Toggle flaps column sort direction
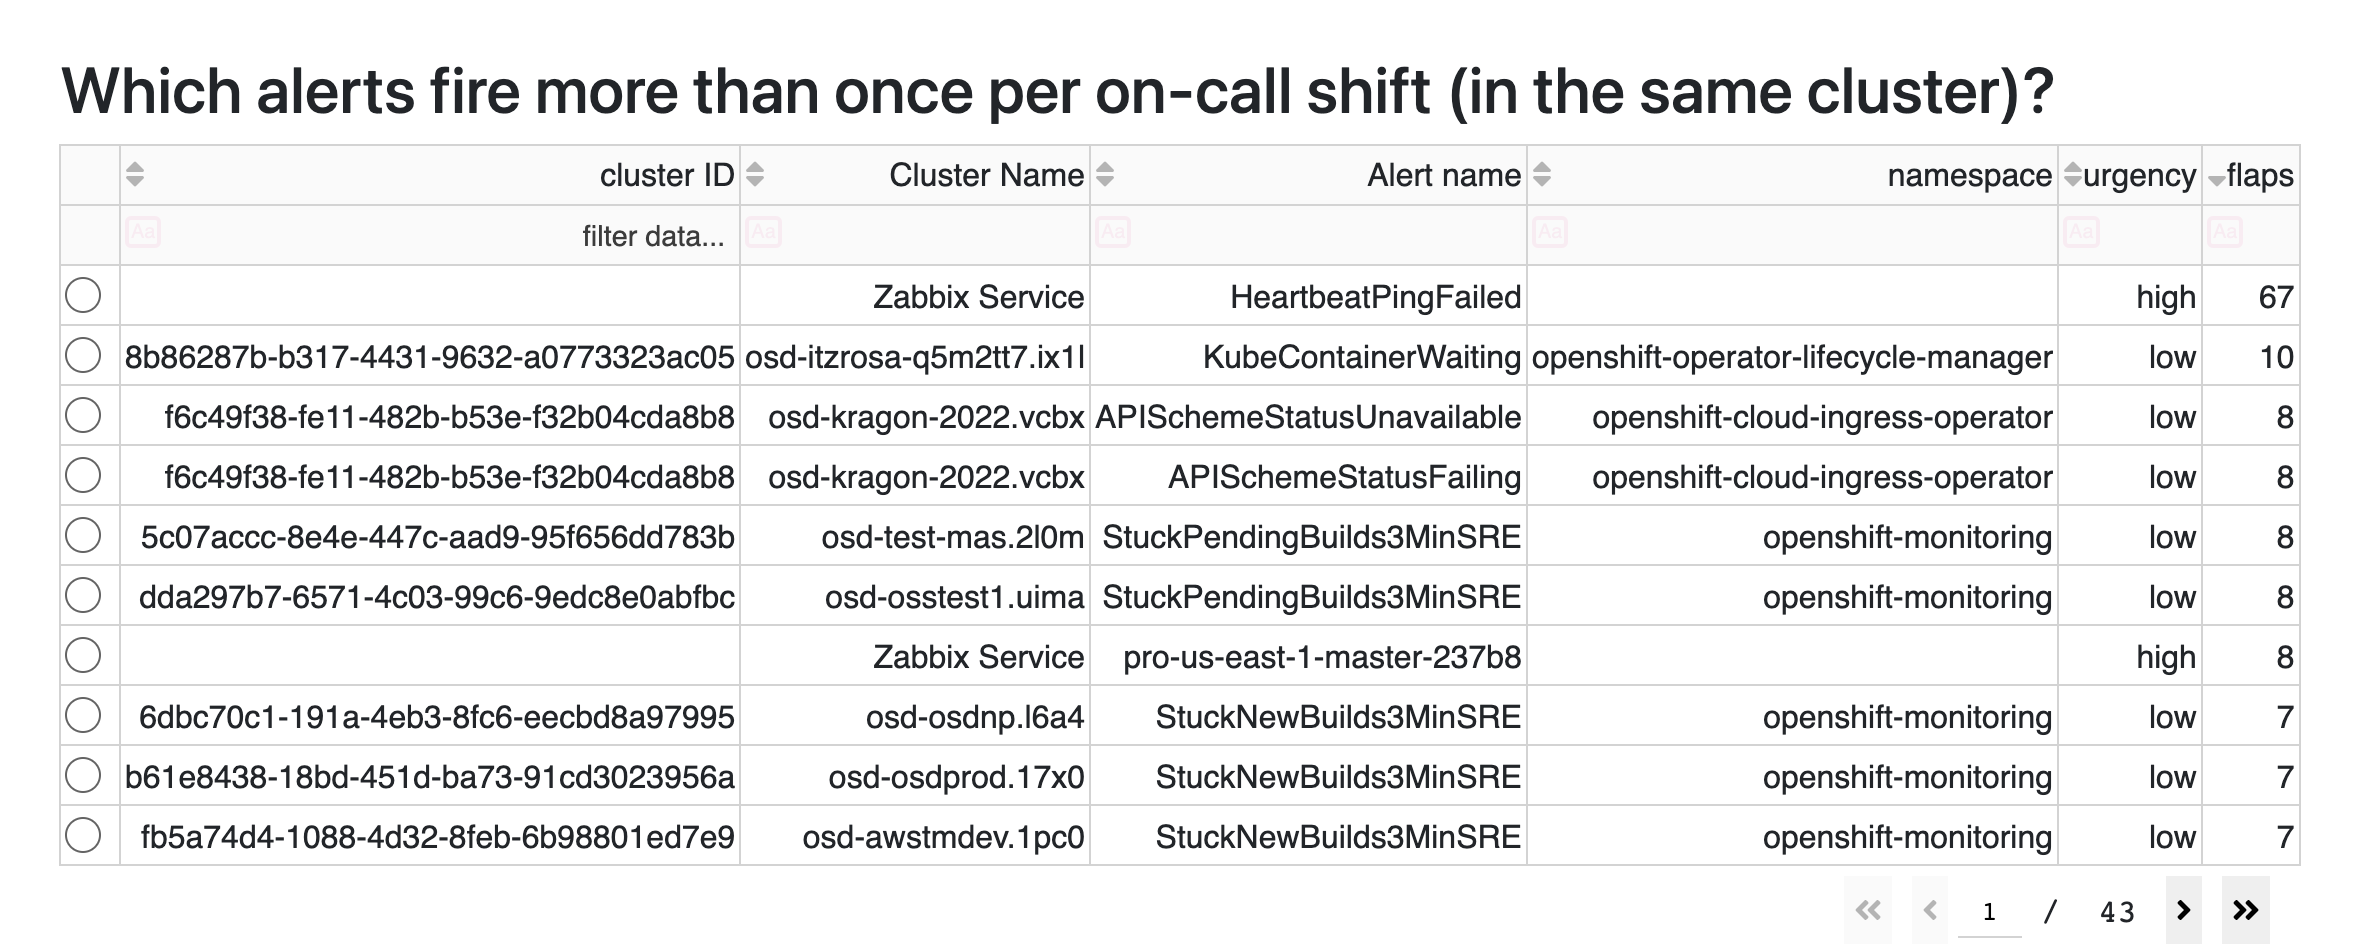The width and height of the screenshot is (2372, 950). pyautogui.click(x=2216, y=178)
